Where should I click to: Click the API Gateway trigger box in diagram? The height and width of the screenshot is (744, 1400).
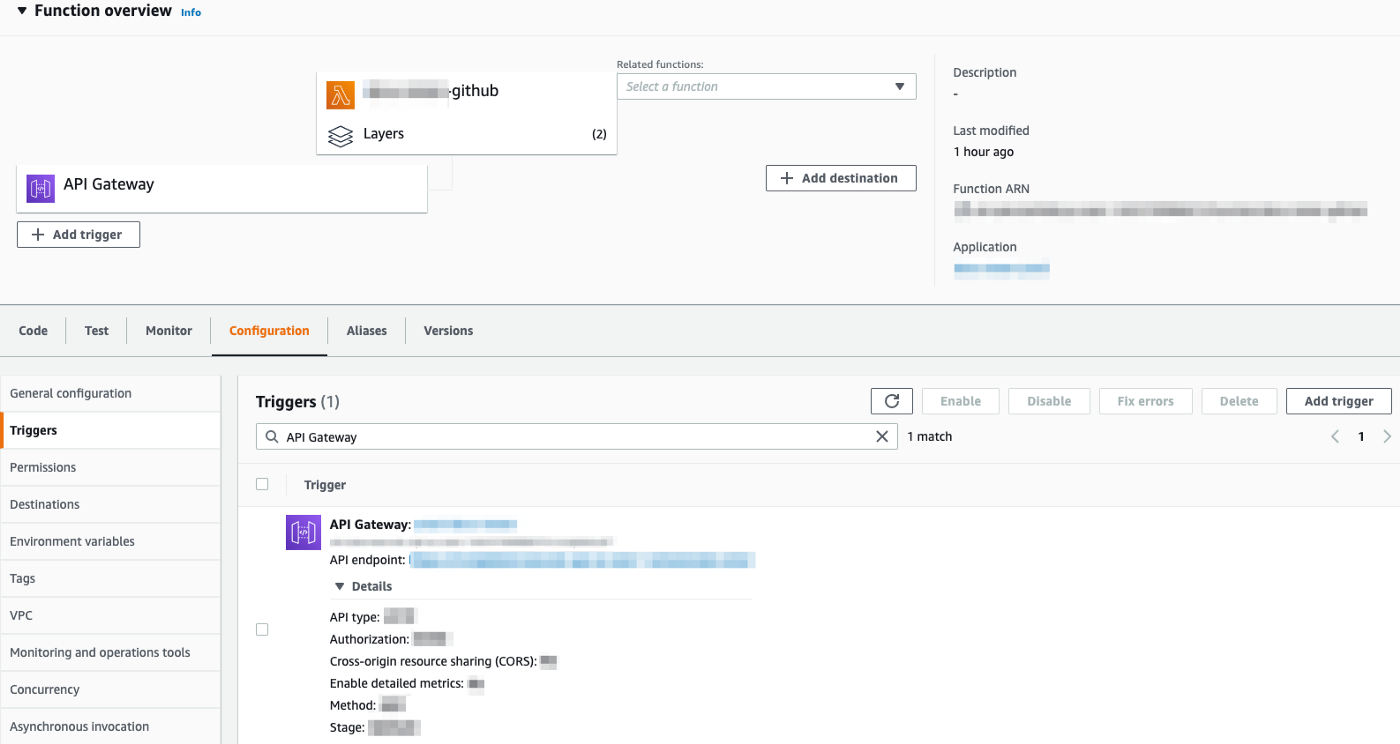click(x=222, y=188)
